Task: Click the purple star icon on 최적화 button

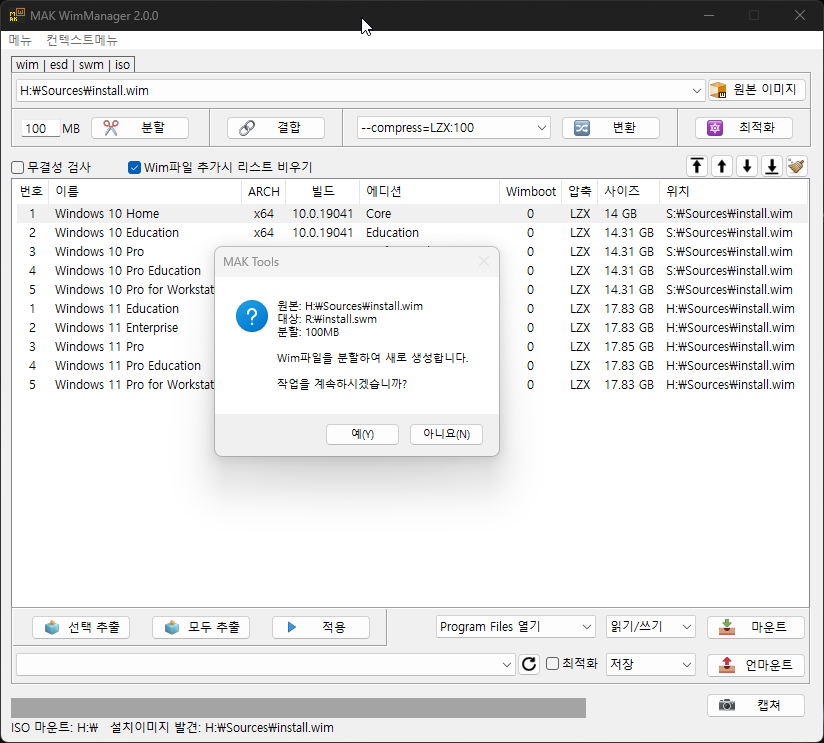Action: click(x=715, y=128)
